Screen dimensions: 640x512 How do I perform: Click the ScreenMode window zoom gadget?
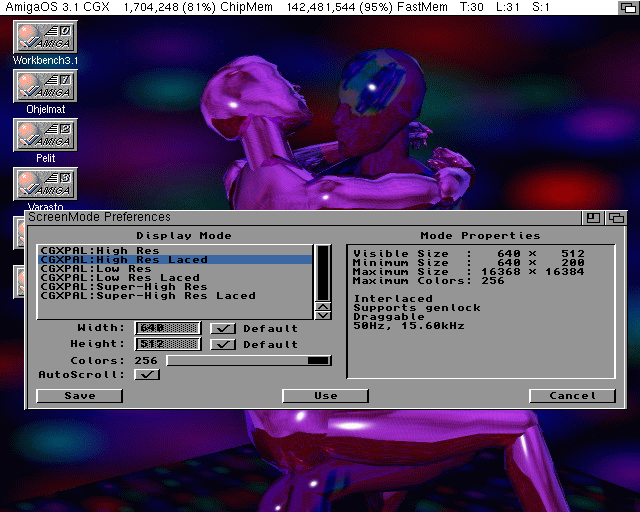[593, 218]
